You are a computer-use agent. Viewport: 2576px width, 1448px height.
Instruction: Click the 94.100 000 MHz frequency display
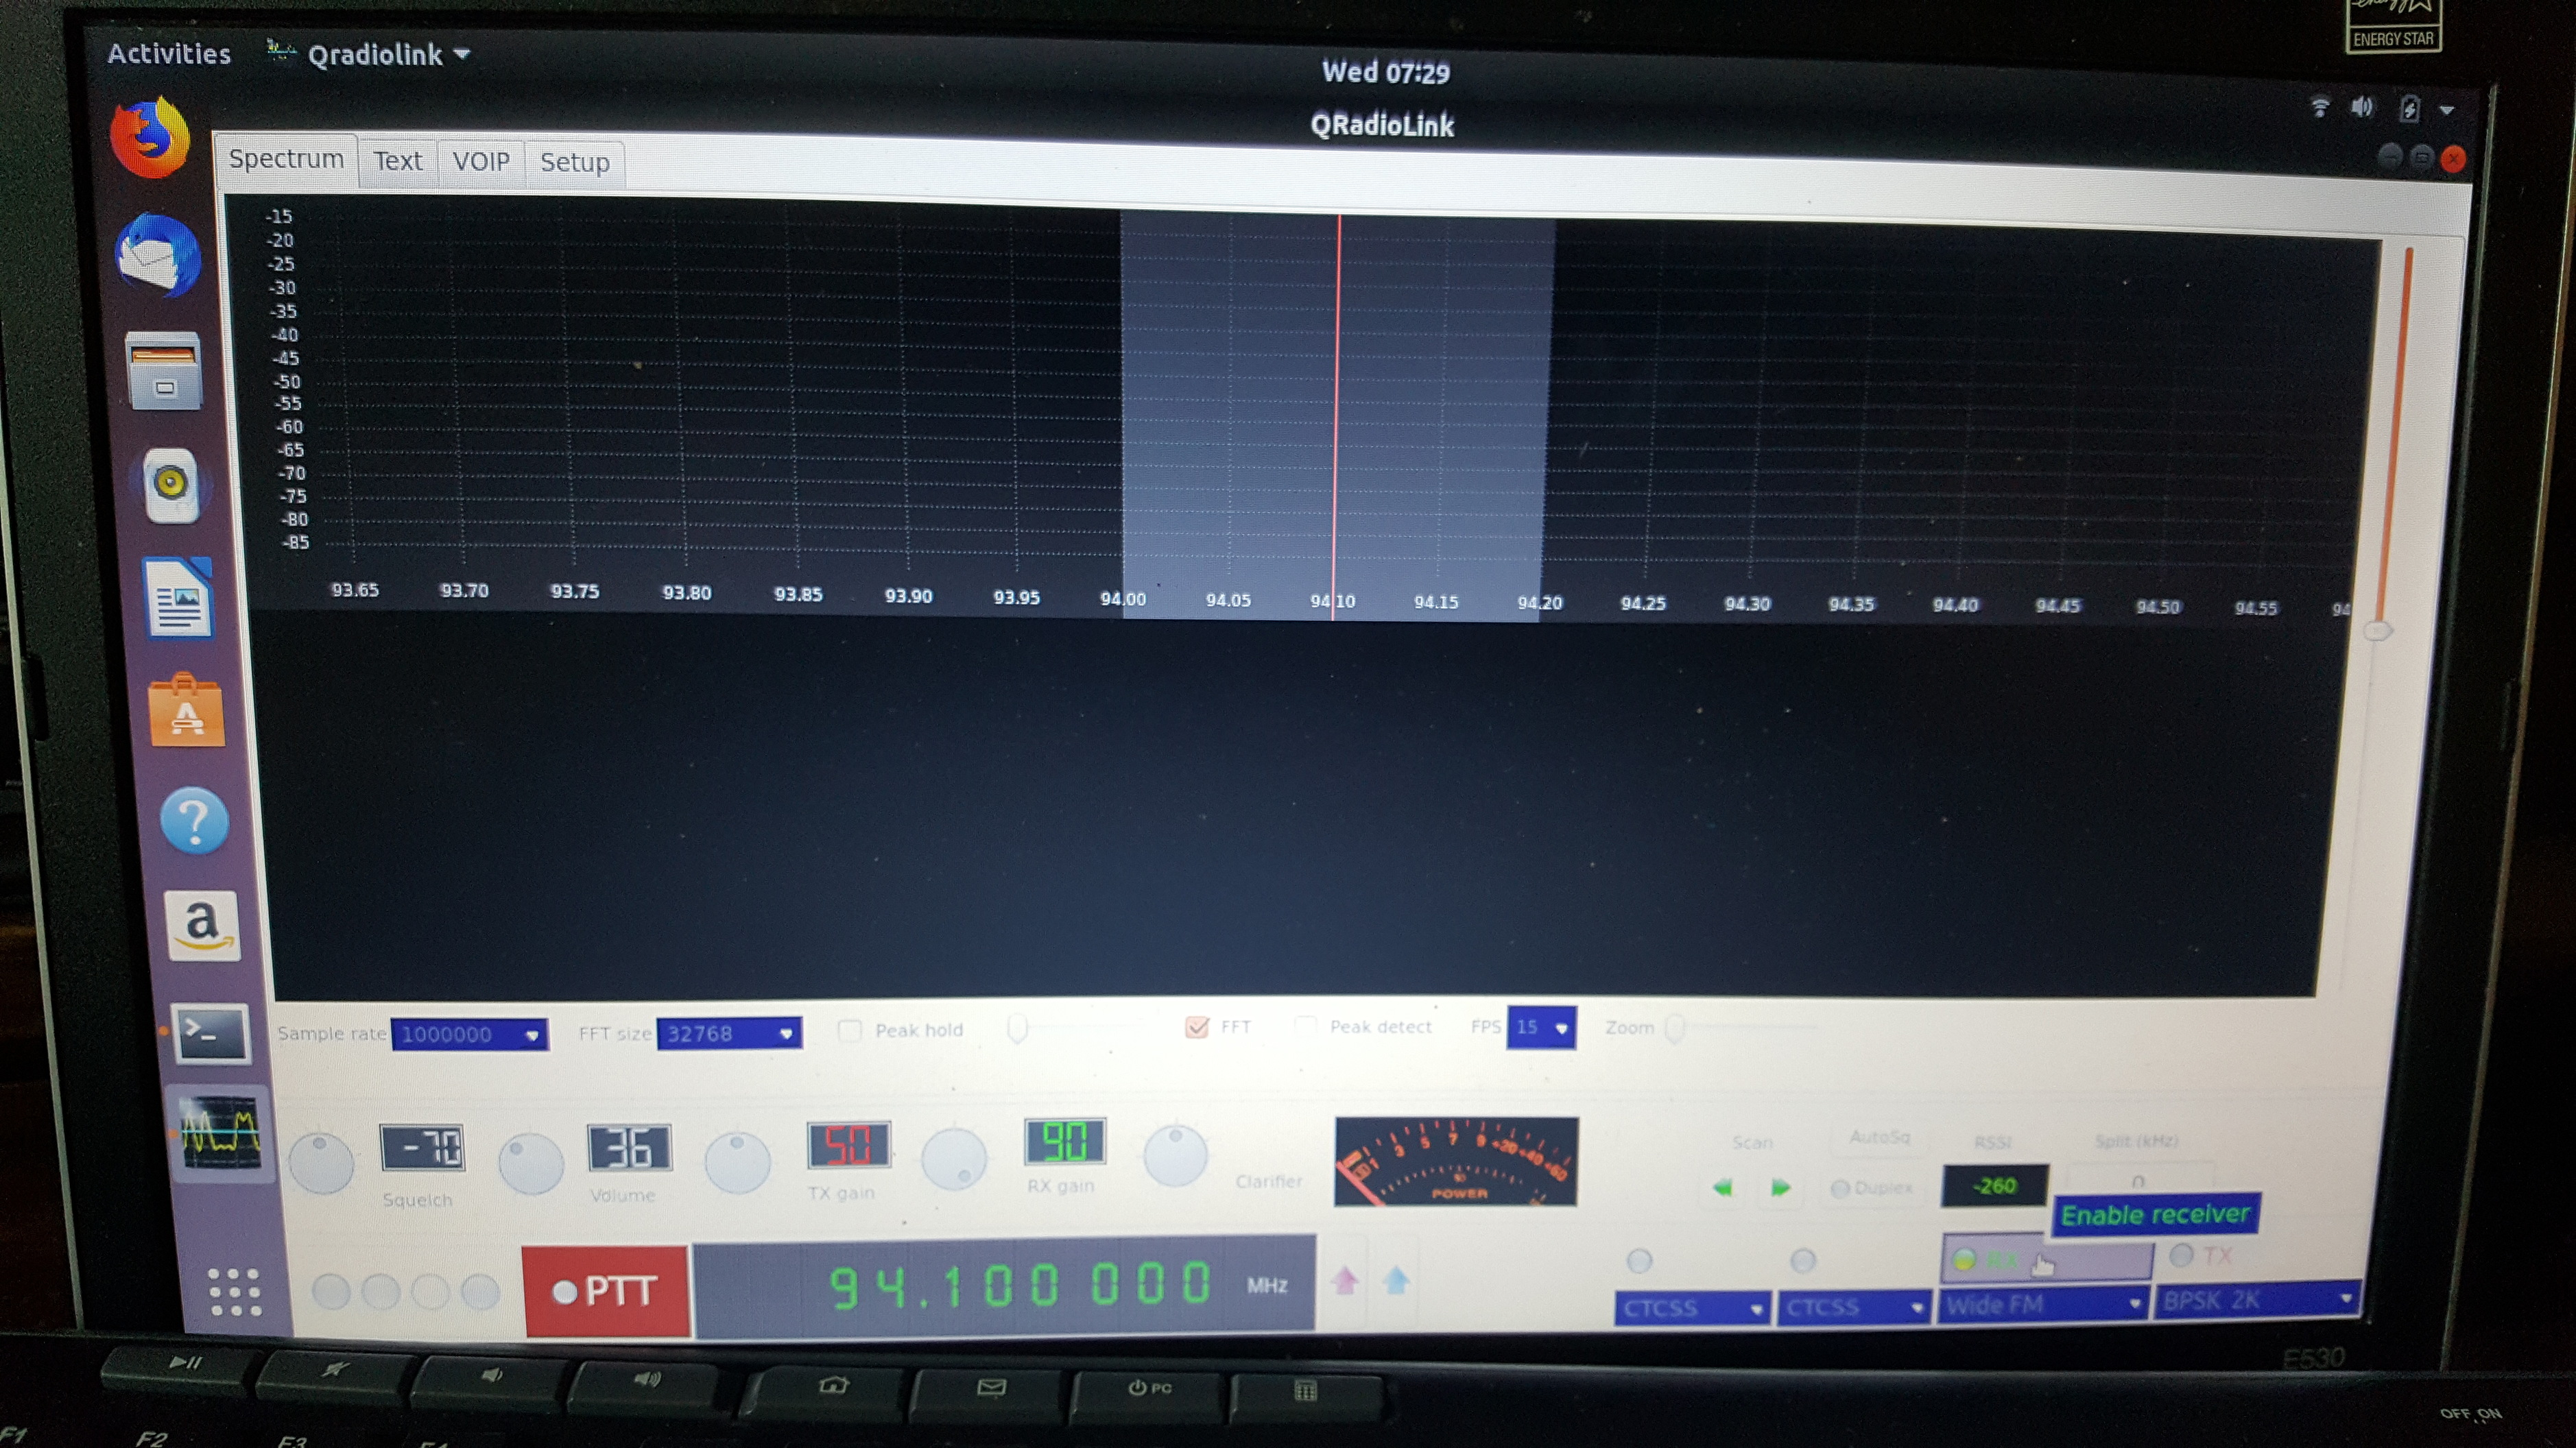[x=1005, y=1285]
